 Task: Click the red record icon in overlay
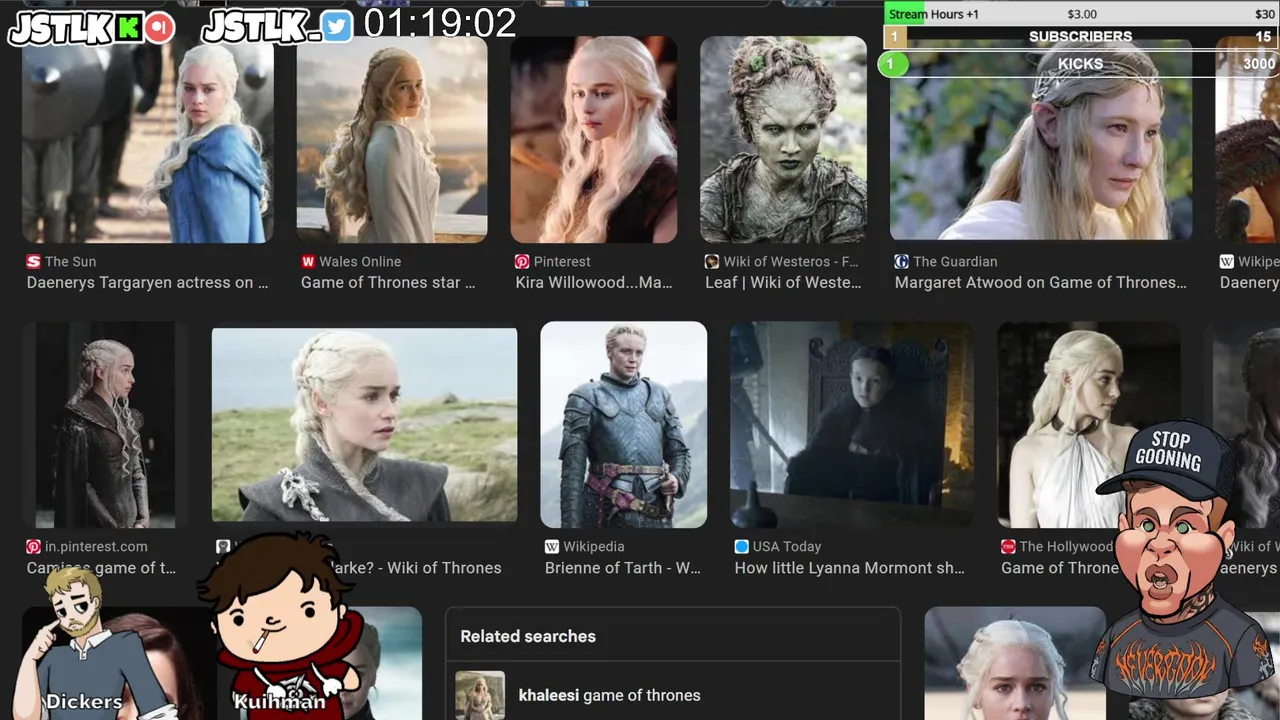158,28
